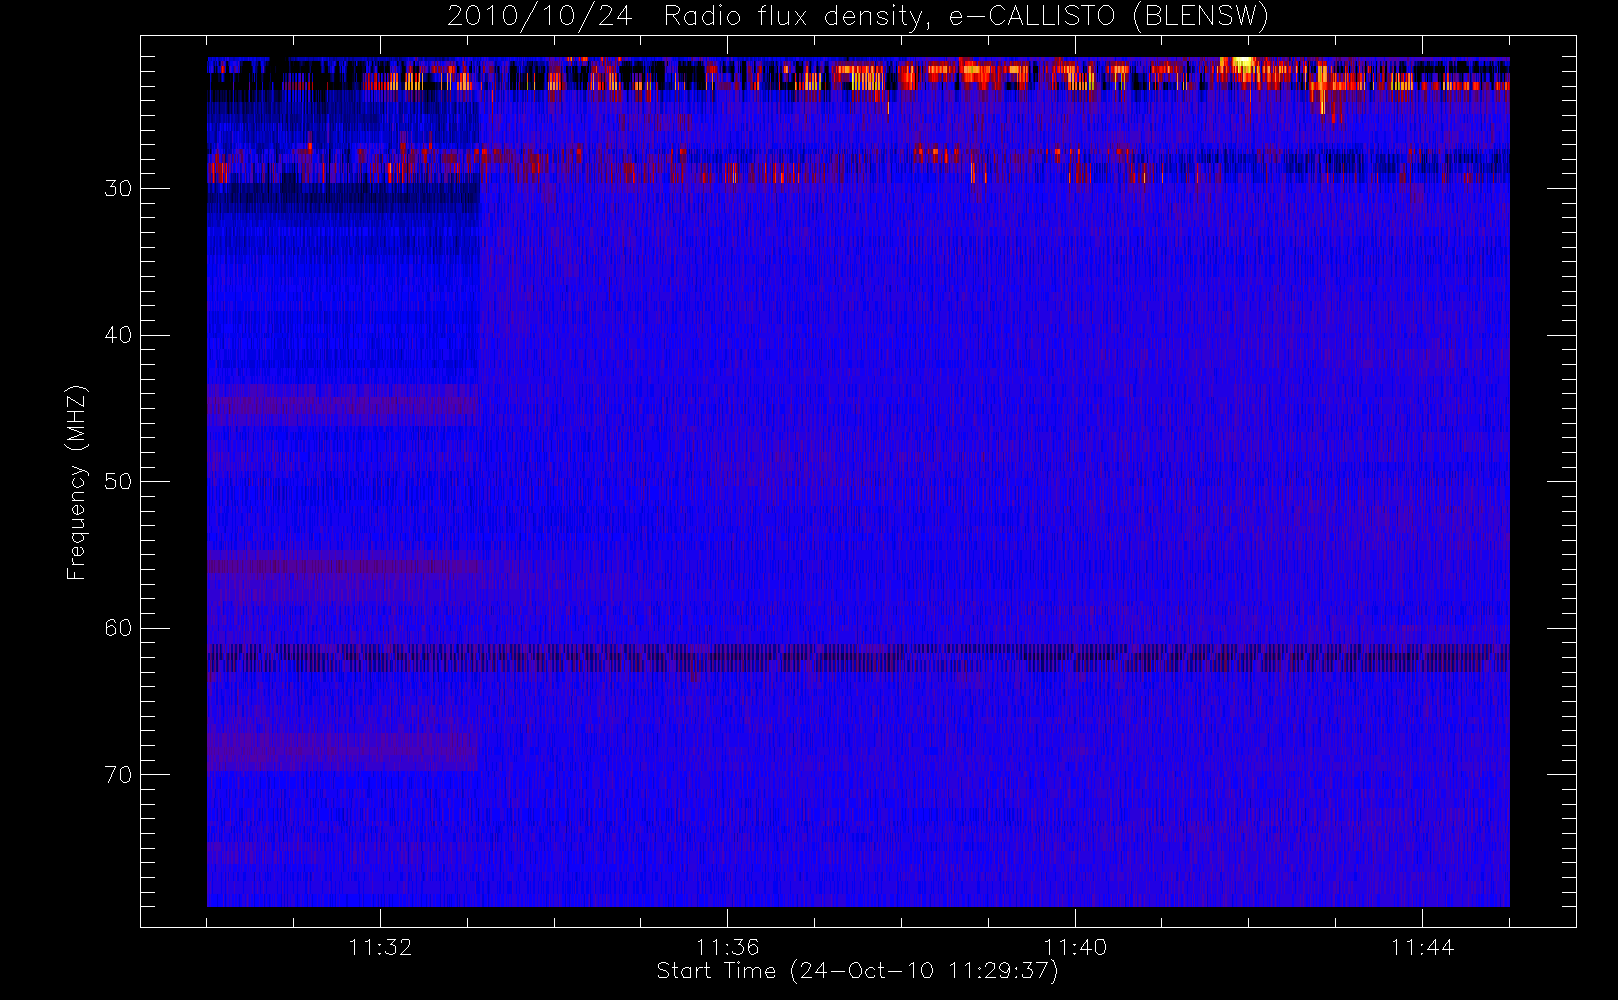Screen dimensions: 1618x1000
Task: Click the 50 MHz frequency tick label
Action: click(x=118, y=481)
